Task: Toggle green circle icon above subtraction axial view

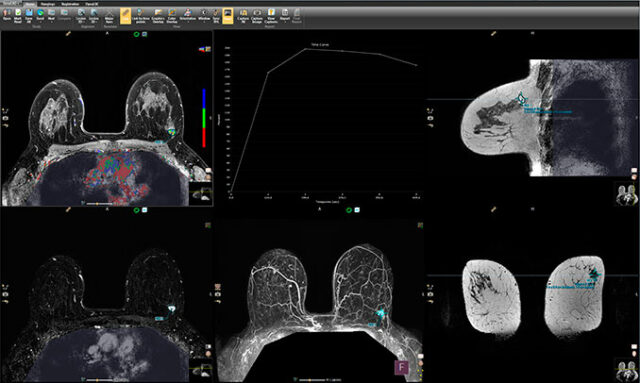Action: coord(136,210)
